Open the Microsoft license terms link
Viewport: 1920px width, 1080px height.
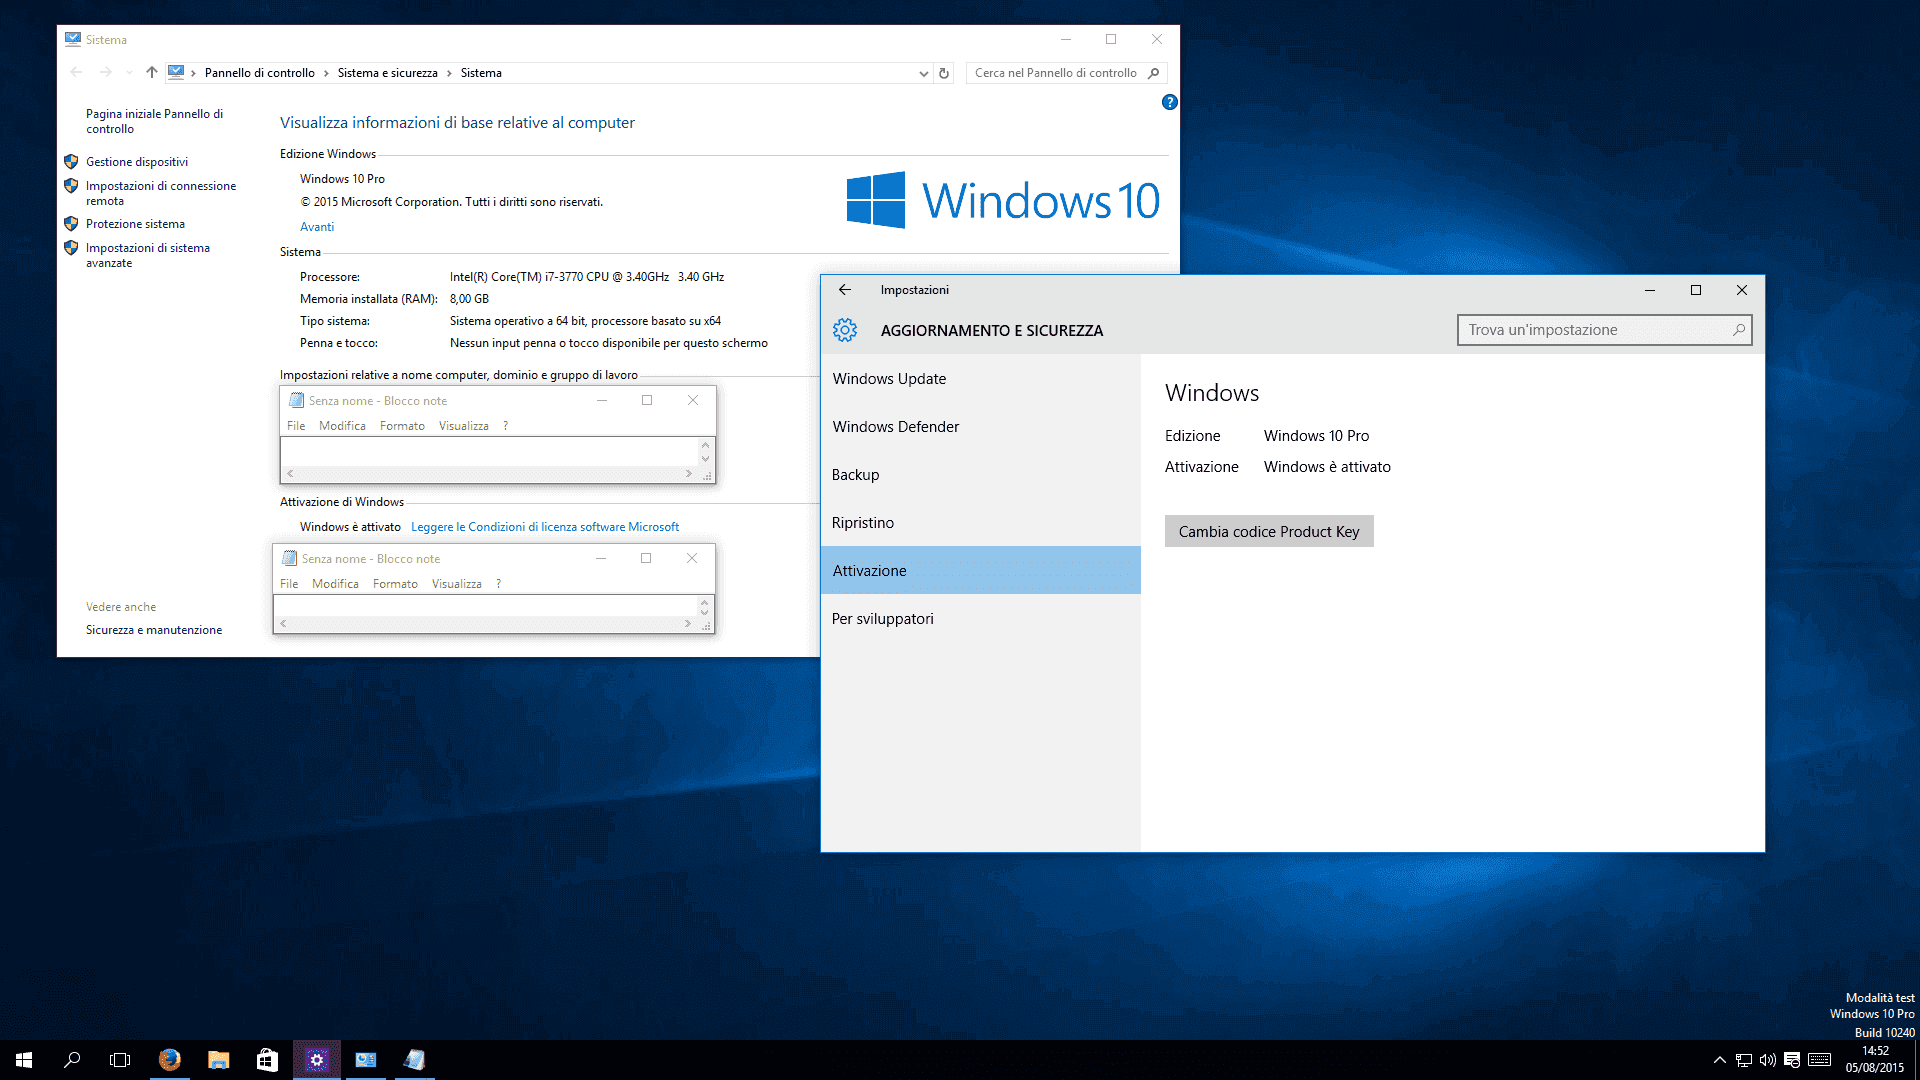coord(545,527)
